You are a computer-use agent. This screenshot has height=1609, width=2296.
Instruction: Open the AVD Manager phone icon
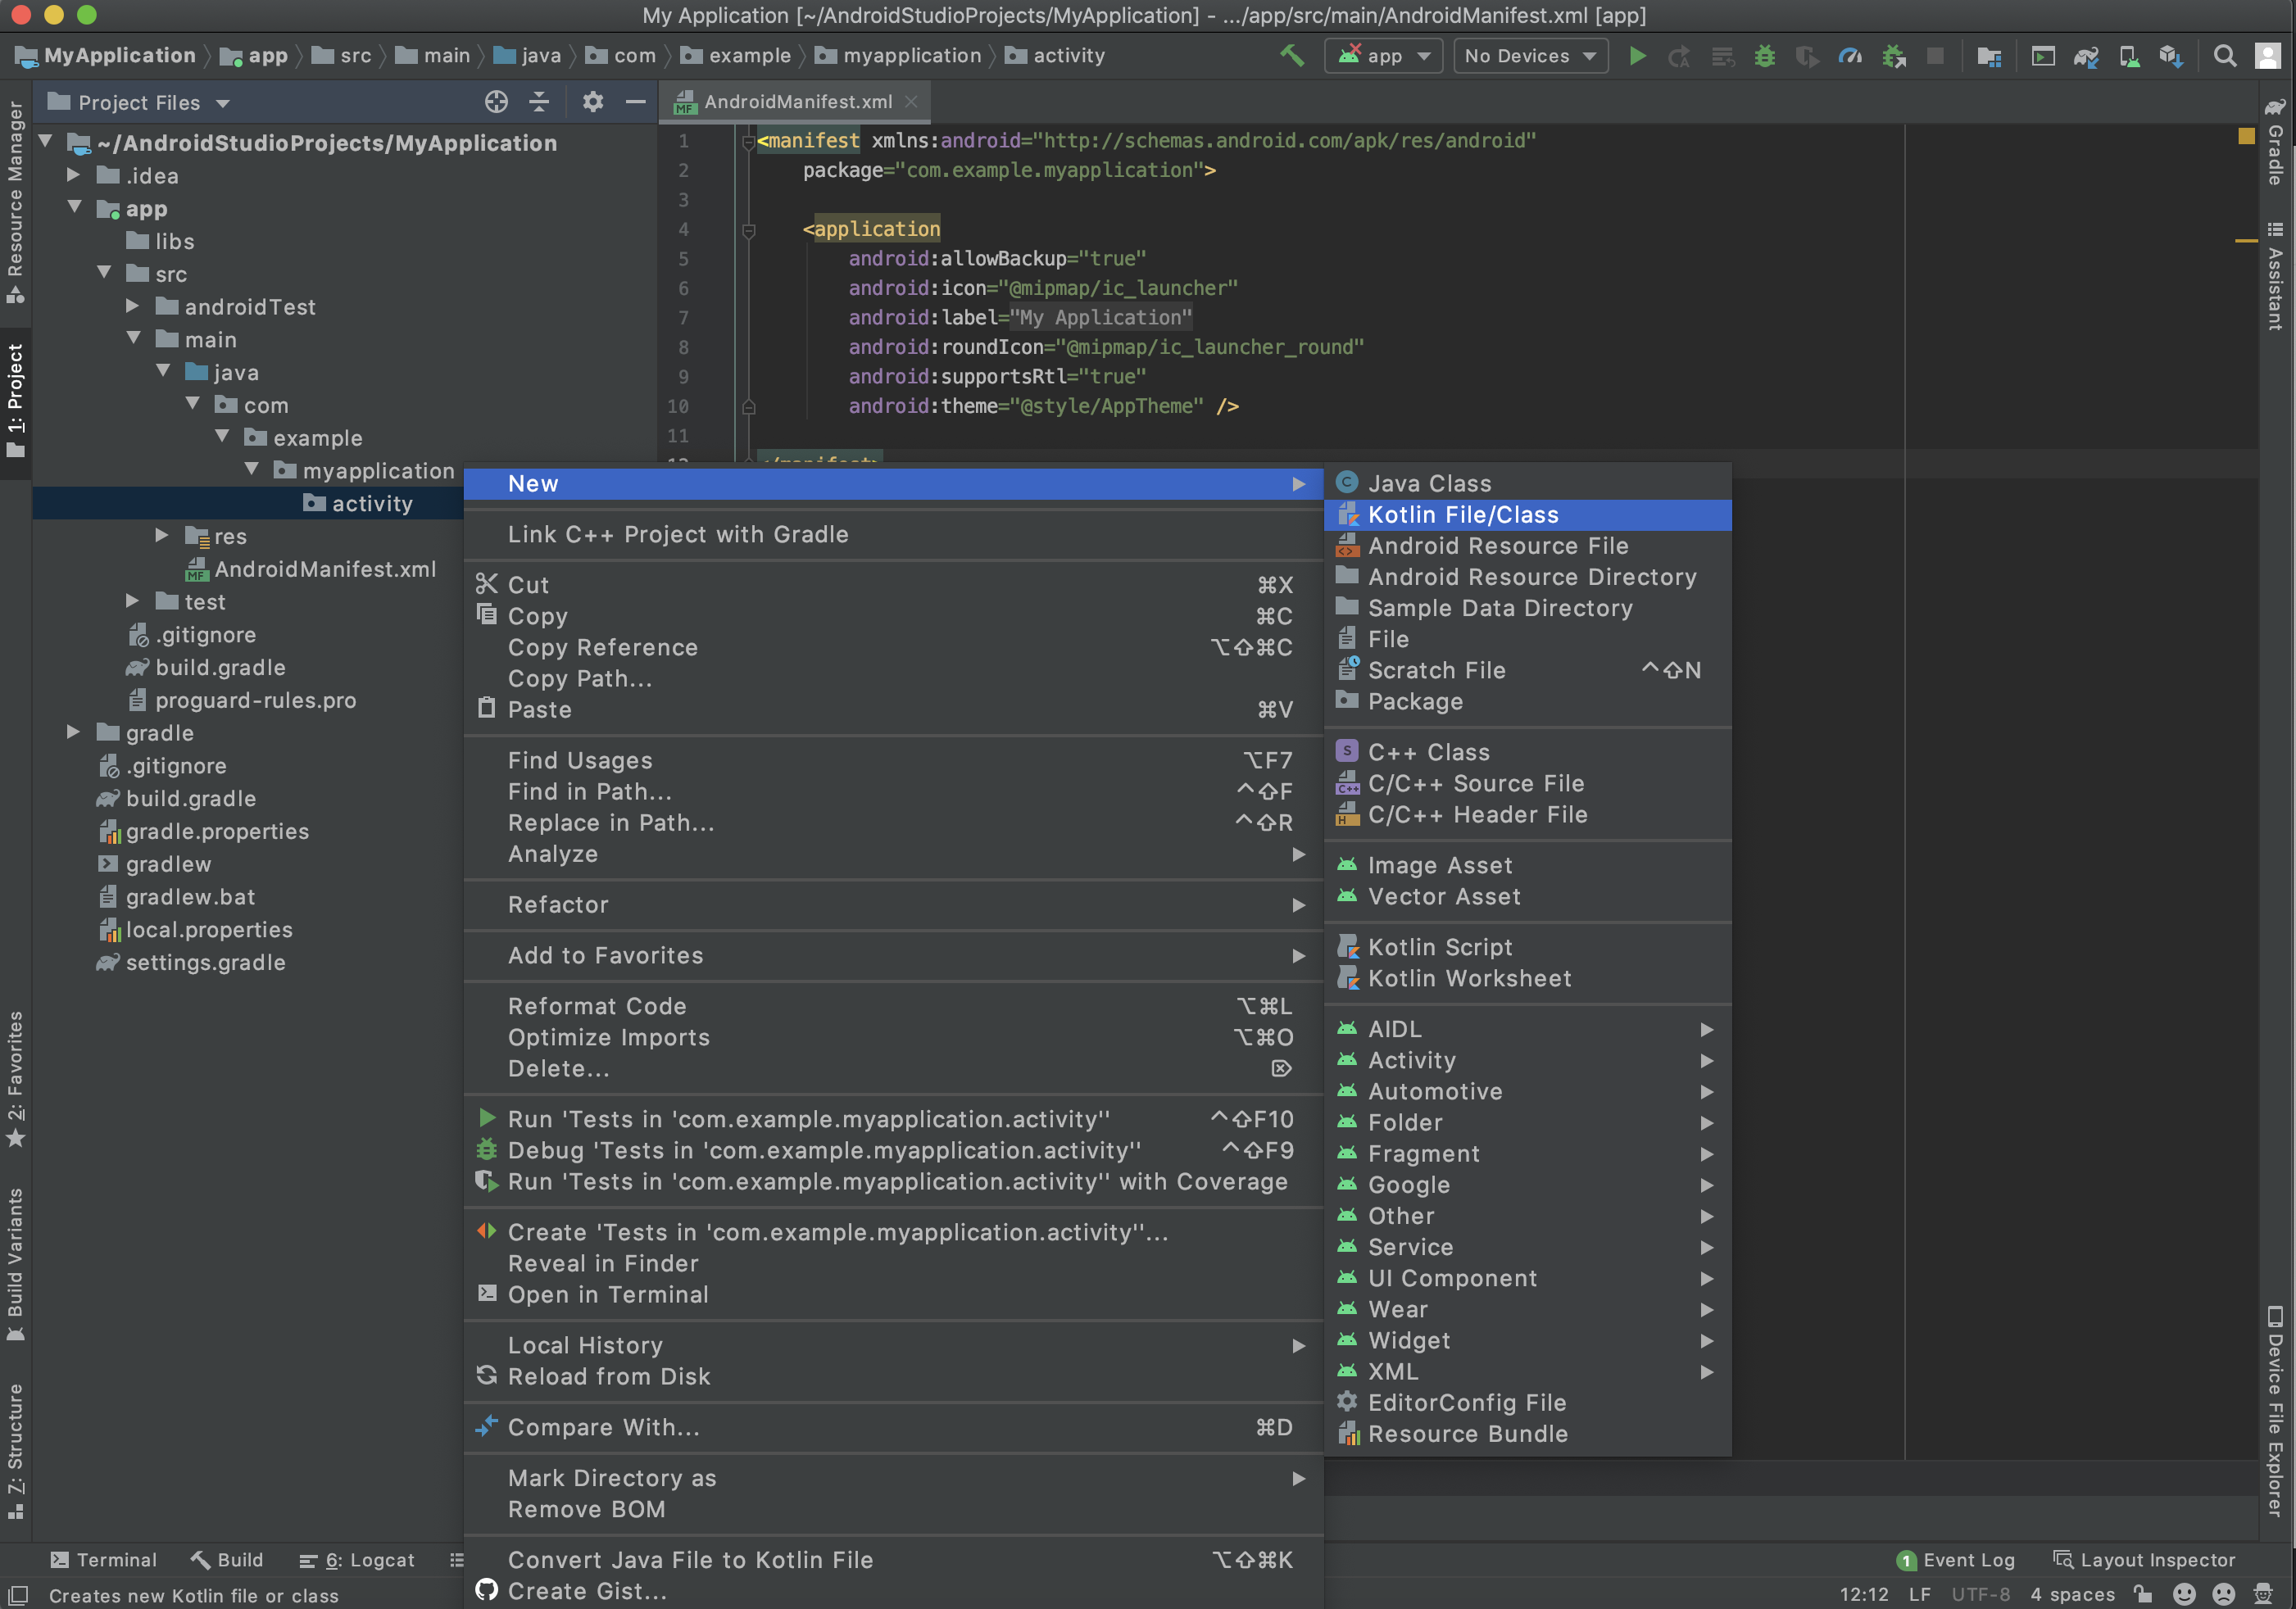pyautogui.click(x=2129, y=56)
